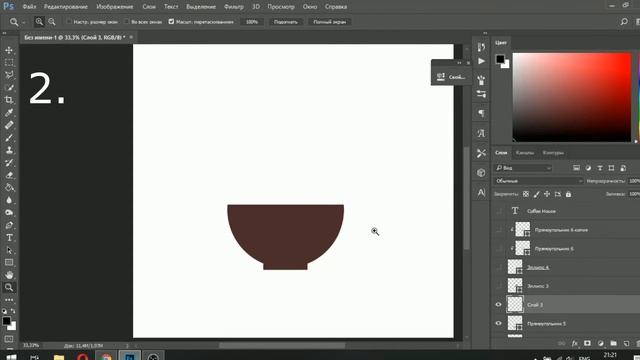Select the Zoom tool in left toolbar
This screenshot has width=640, height=360.
[x=9, y=287]
